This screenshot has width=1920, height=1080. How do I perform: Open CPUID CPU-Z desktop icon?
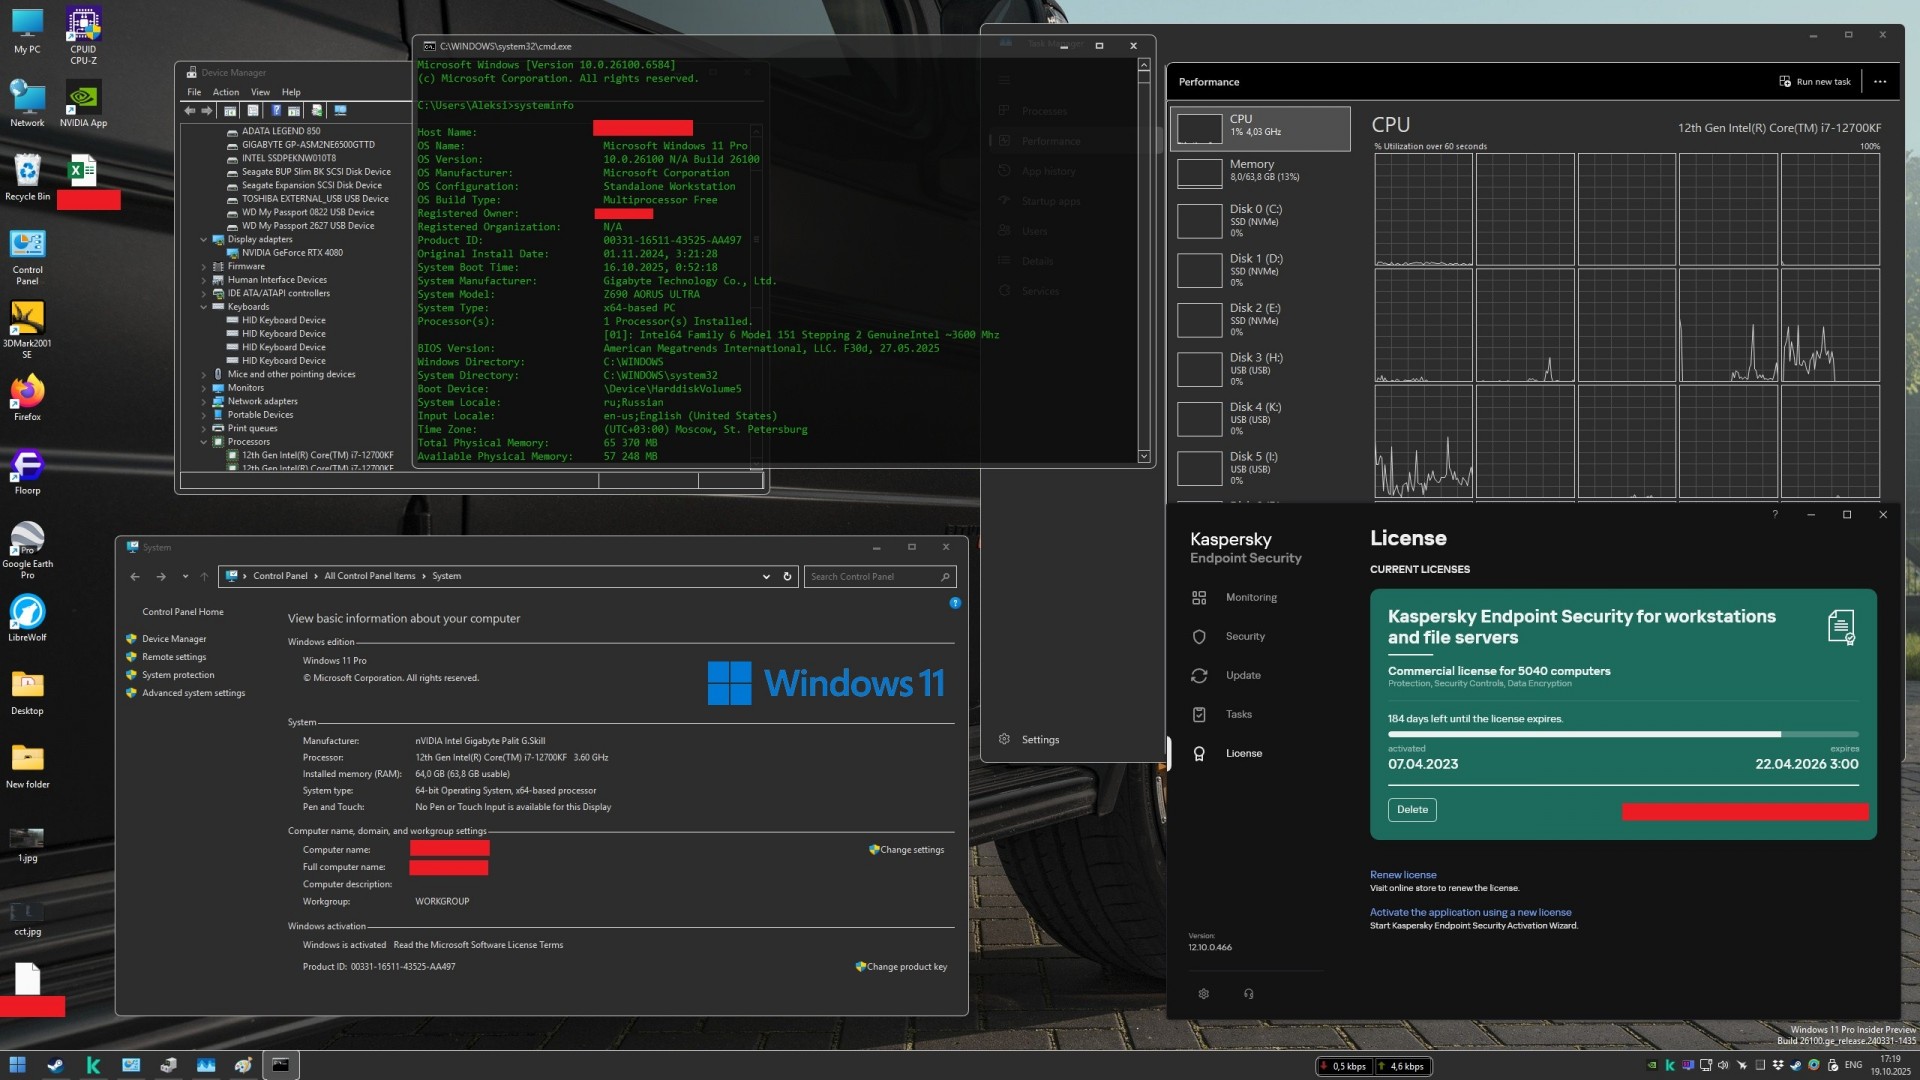83,36
